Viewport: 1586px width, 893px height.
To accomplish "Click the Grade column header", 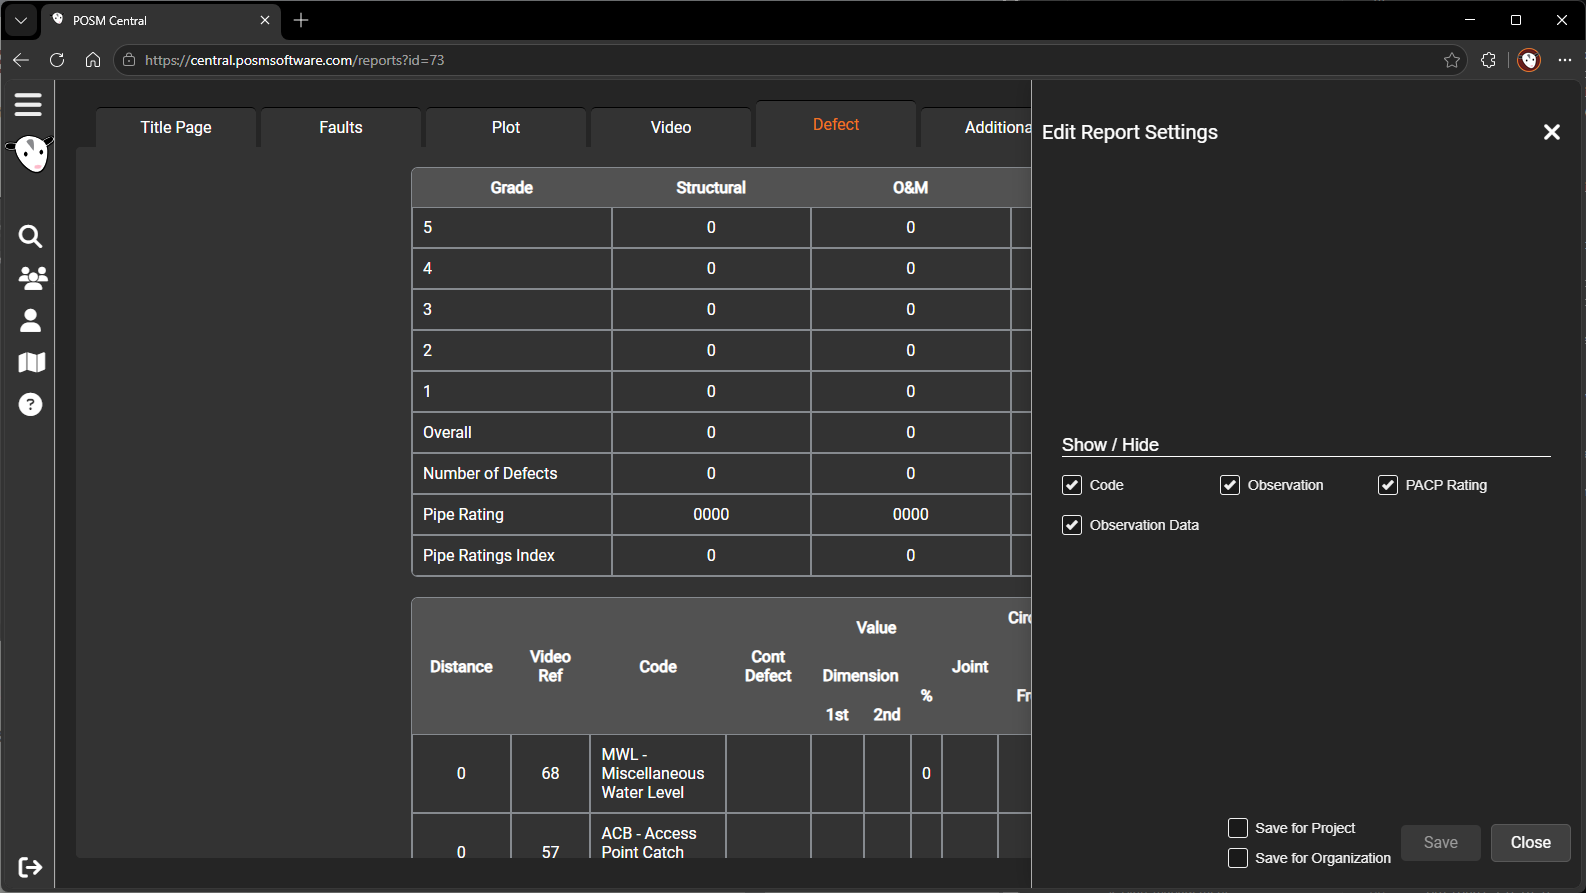I will tap(512, 187).
